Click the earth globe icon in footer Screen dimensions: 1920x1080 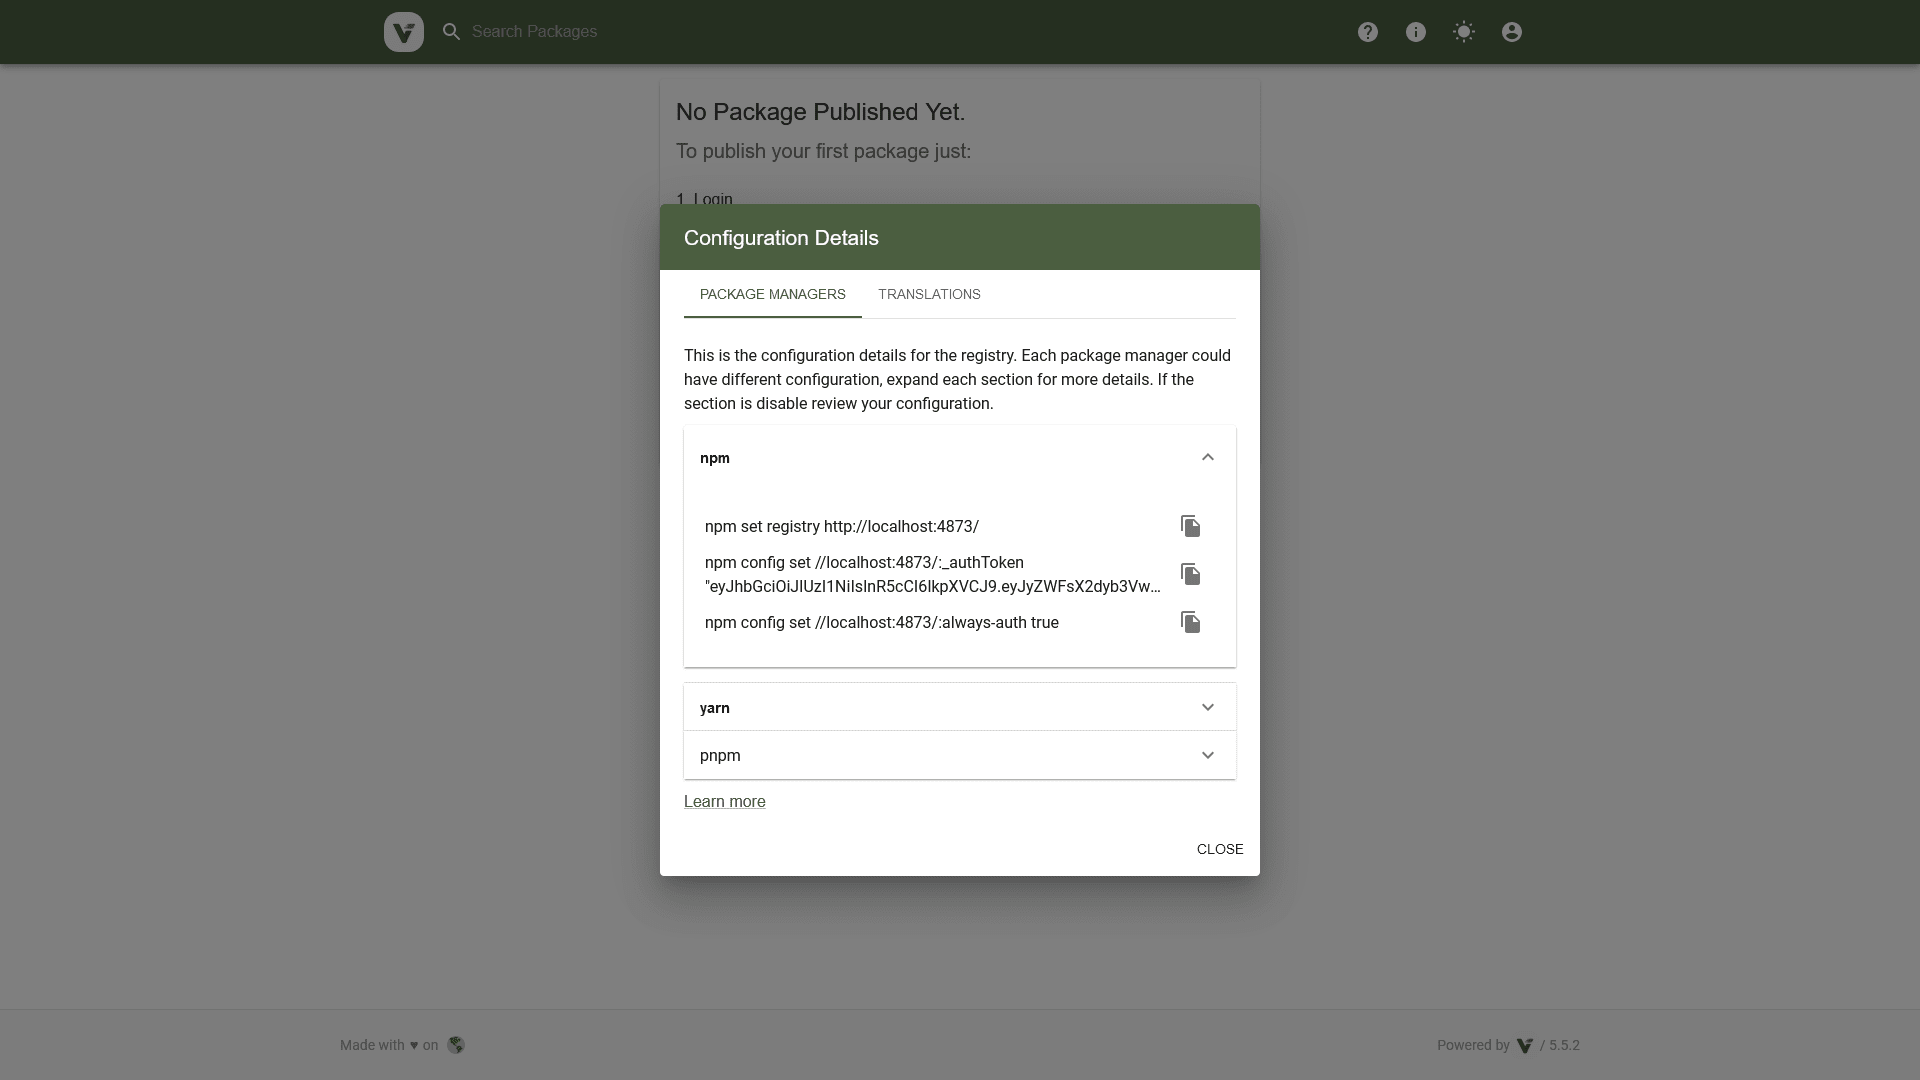(x=456, y=1045)
